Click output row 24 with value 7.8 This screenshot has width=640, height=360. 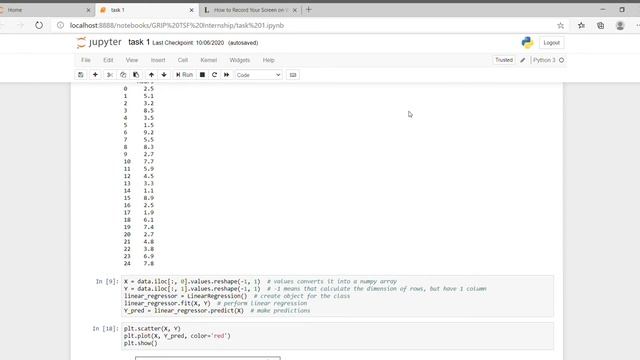click(x=139, y=264)
